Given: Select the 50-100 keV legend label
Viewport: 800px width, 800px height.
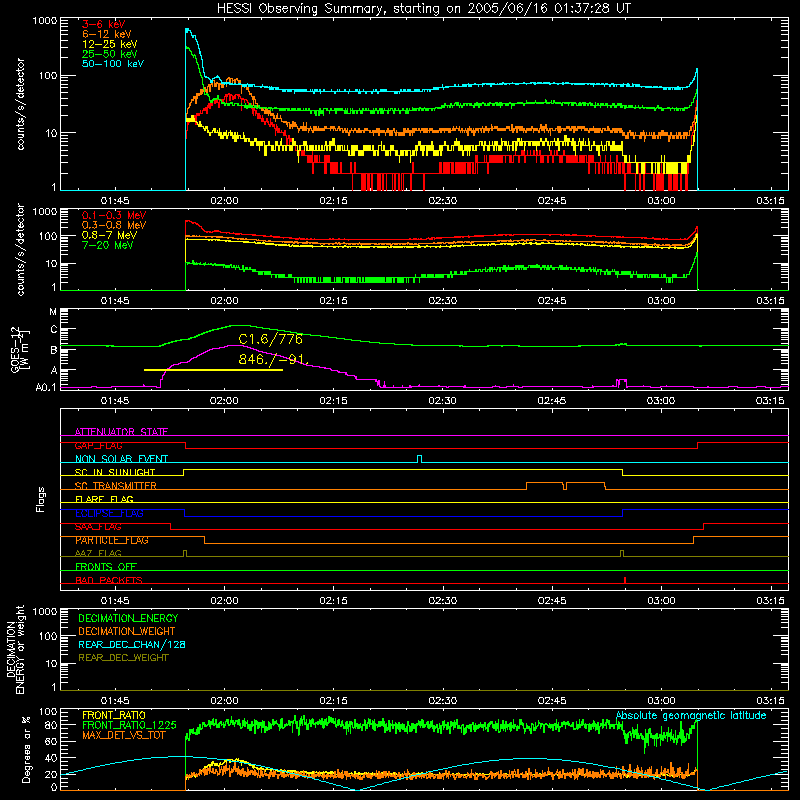Looking at the screenshot, I should (x=113, y=64).
